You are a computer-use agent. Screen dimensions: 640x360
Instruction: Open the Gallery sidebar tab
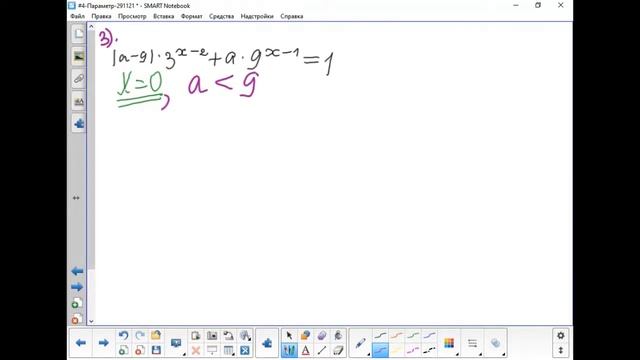coord(78,56)
